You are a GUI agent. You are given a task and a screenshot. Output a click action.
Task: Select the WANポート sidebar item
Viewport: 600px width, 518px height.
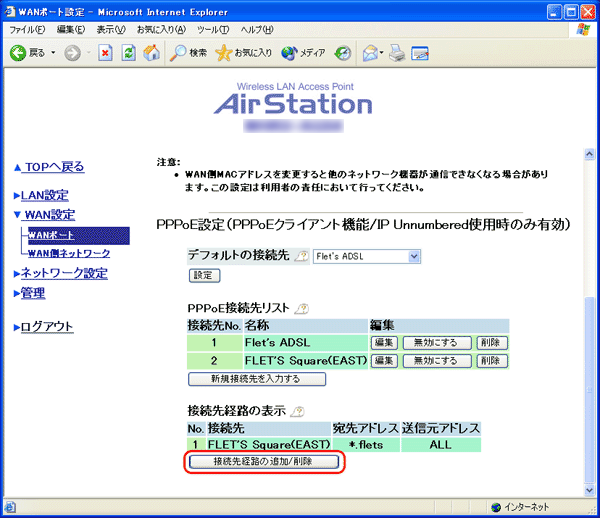point(78,235)
